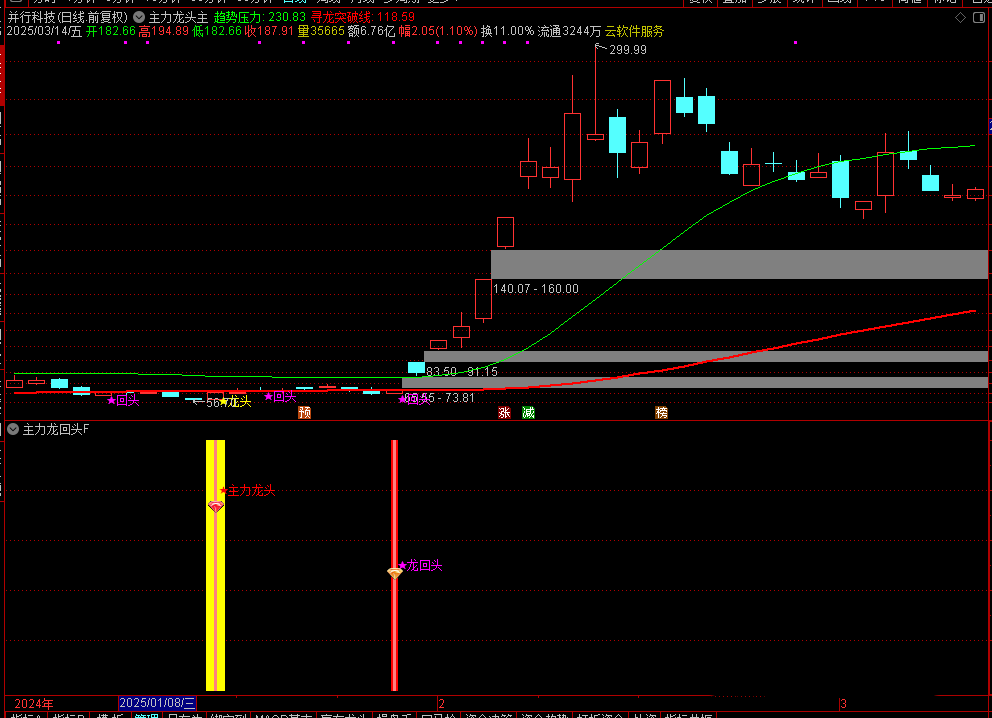Click the red gem icon beside 主力龙头
The image size is (992, 718).
click(x=215, y=507)
